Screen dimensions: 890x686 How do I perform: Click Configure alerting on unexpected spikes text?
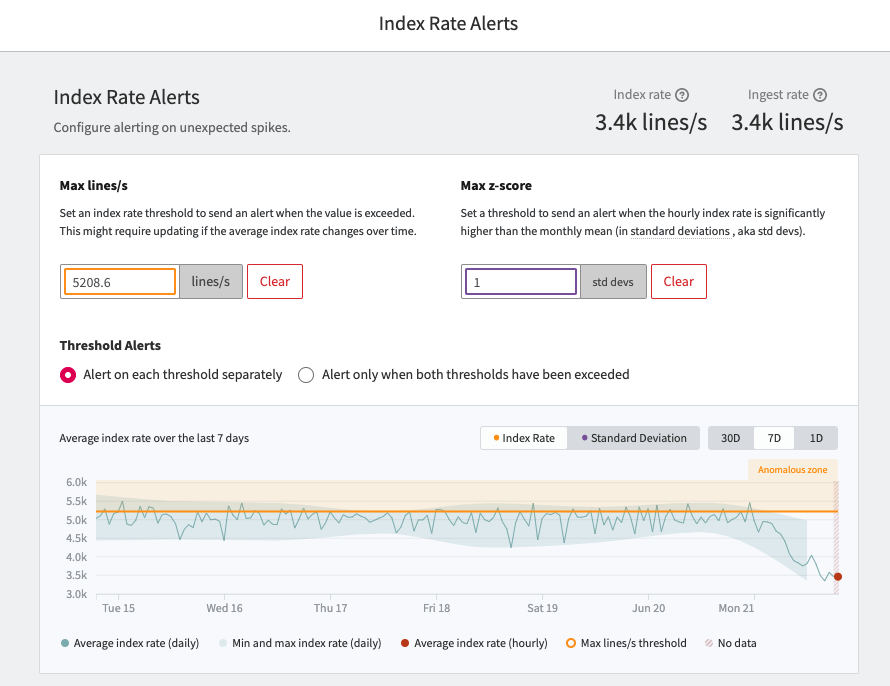click(172, 128)
